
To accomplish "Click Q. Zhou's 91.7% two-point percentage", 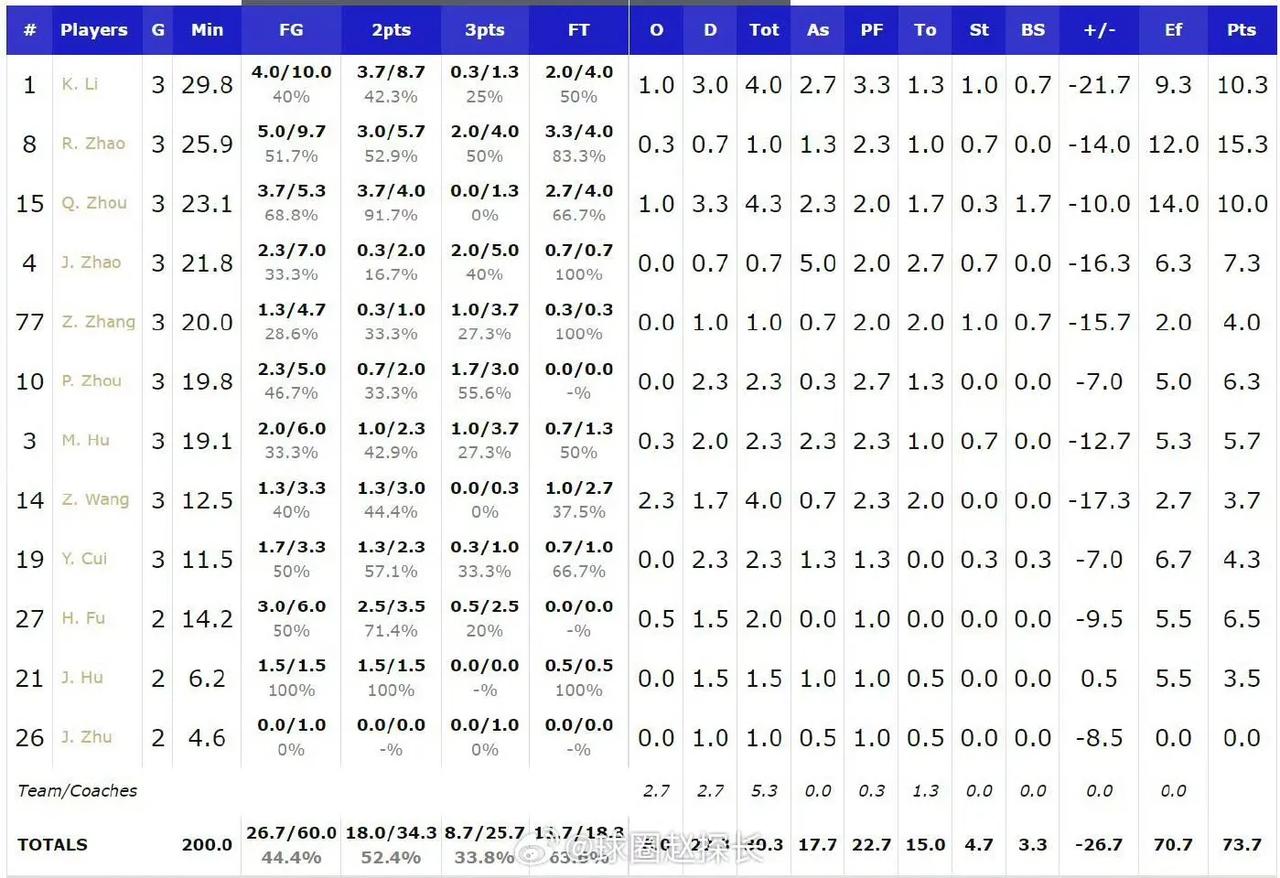I will [391, 215].
